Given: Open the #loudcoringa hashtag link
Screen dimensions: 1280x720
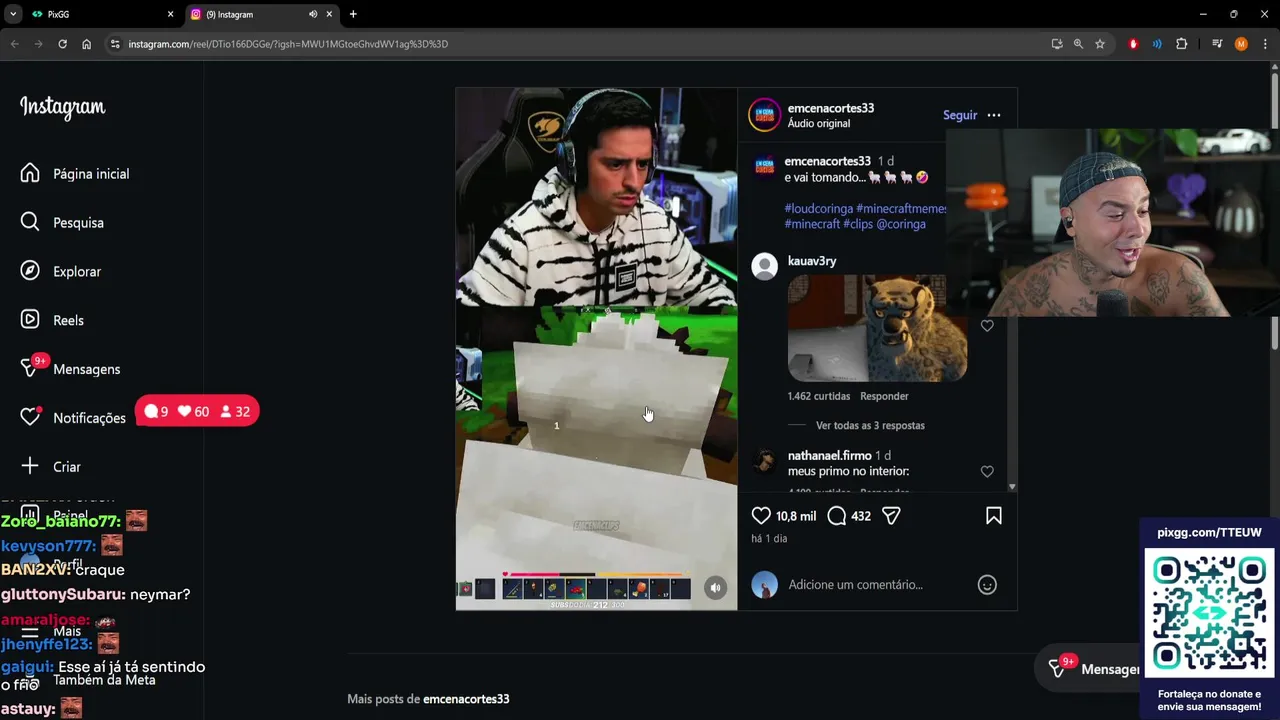Looking at the screenshot, I should [819, 209].
